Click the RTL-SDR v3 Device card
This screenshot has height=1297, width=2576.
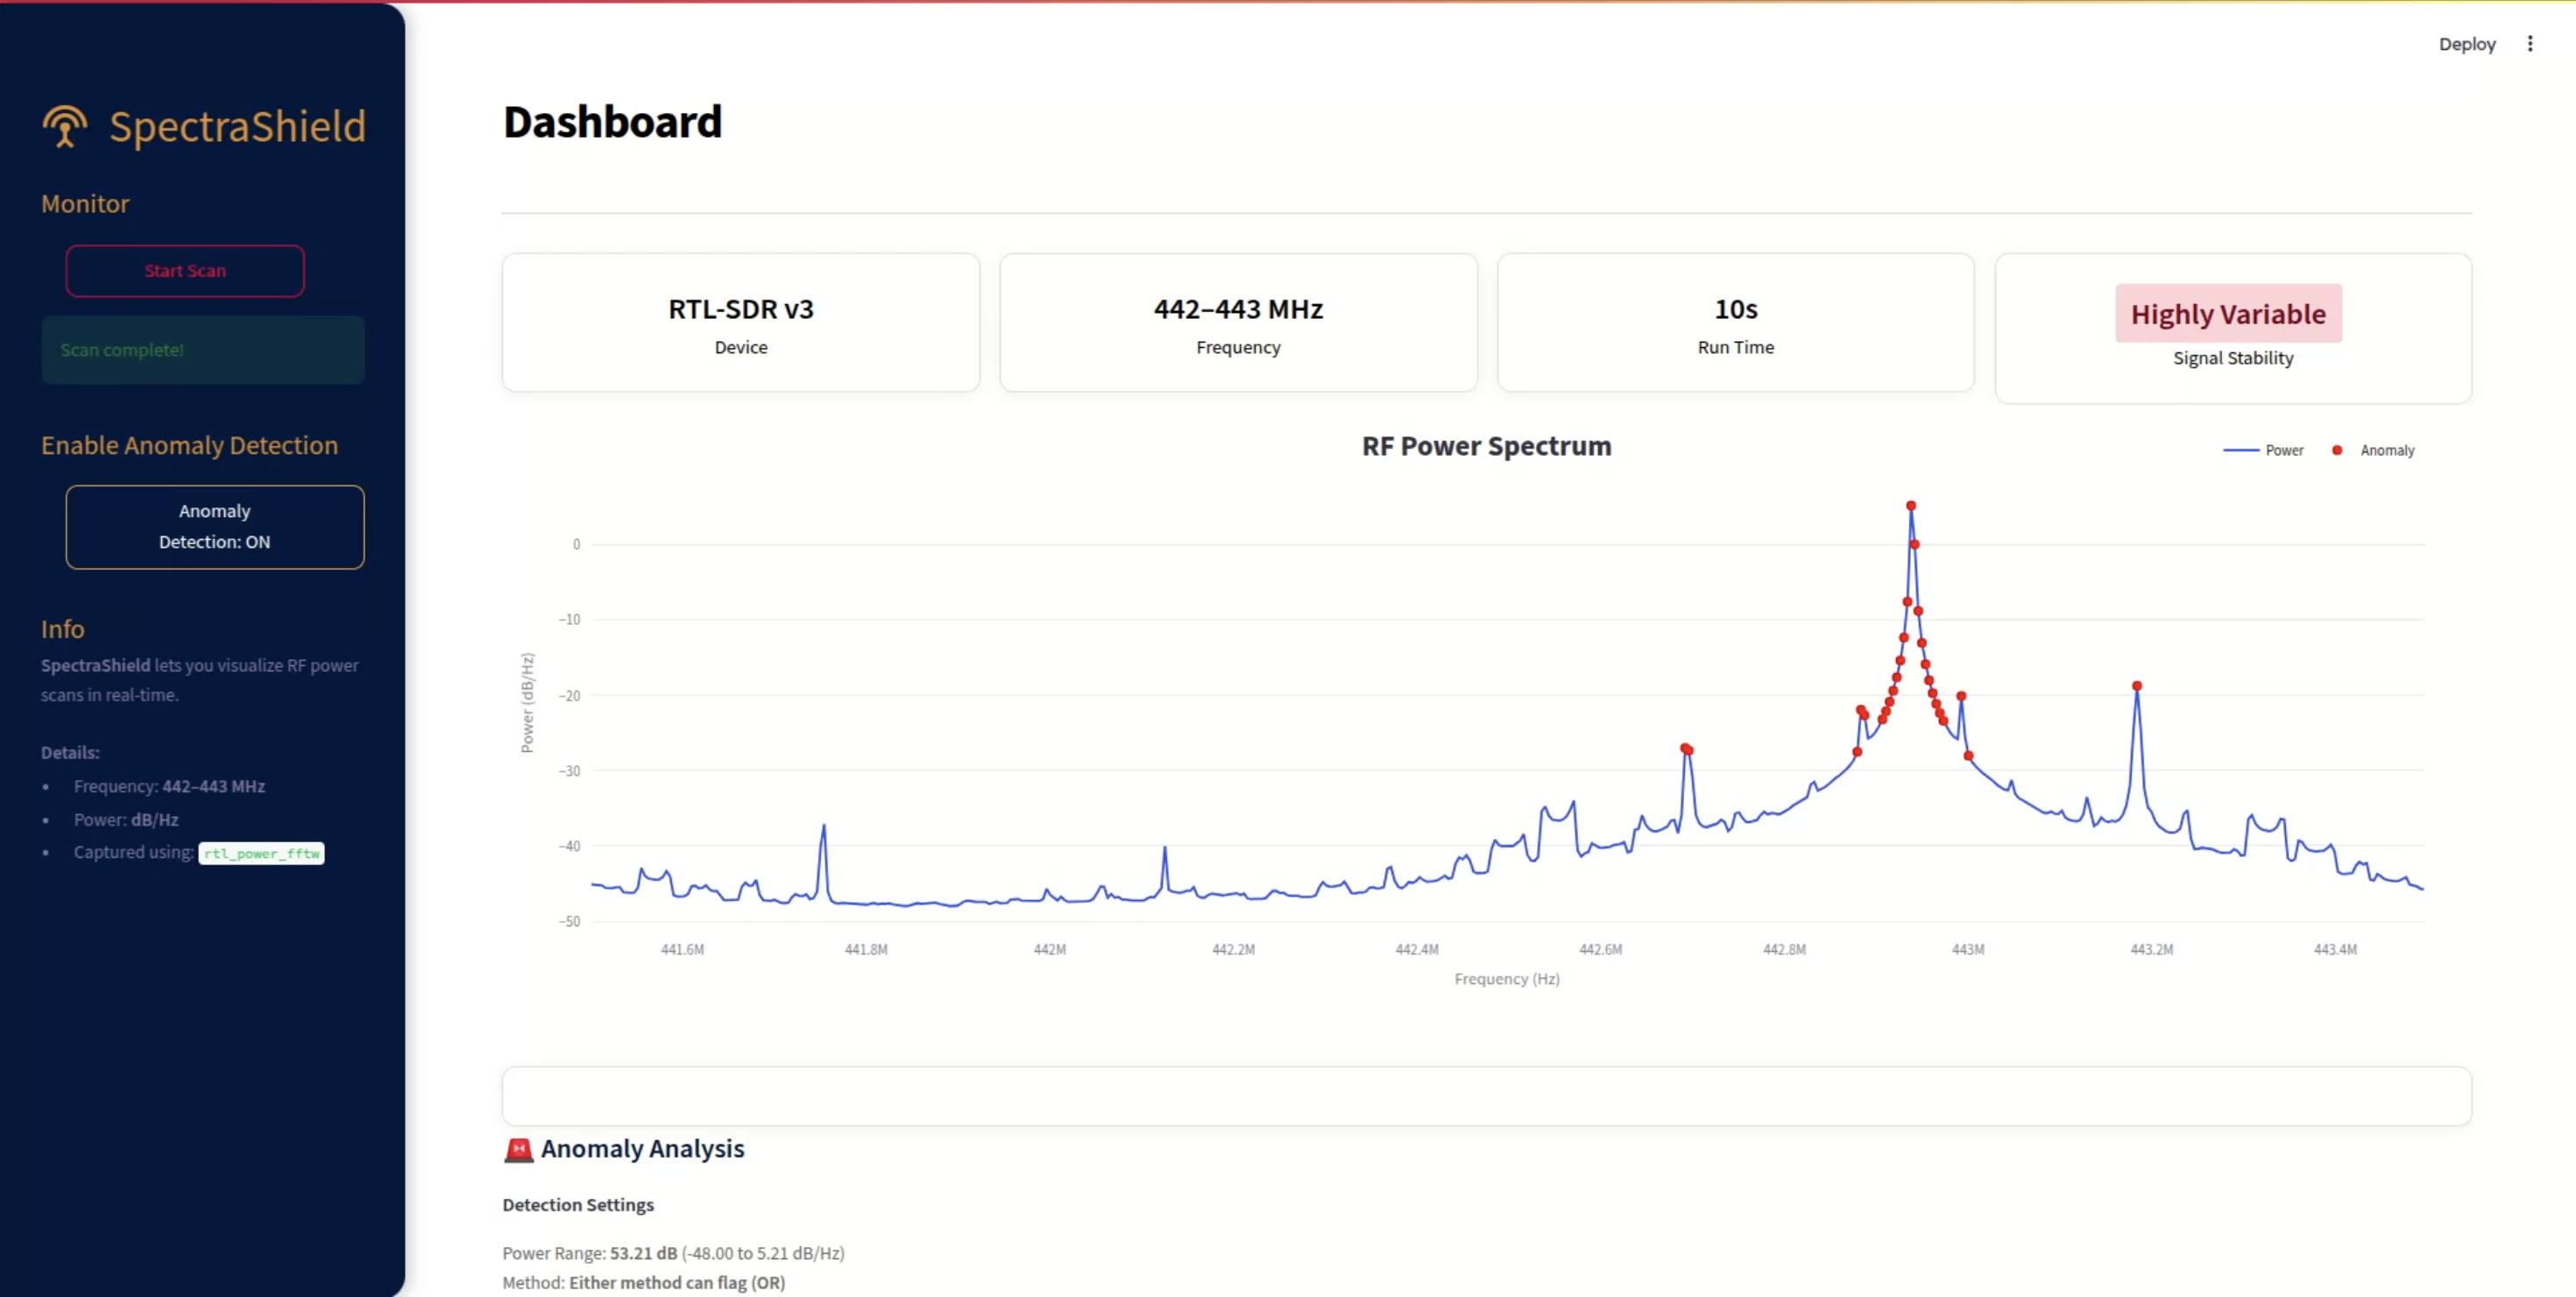741,323
